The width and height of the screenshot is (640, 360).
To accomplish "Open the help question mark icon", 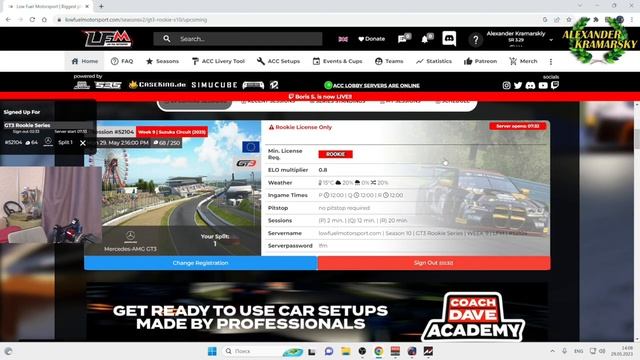I will click(x=475, y=40).
